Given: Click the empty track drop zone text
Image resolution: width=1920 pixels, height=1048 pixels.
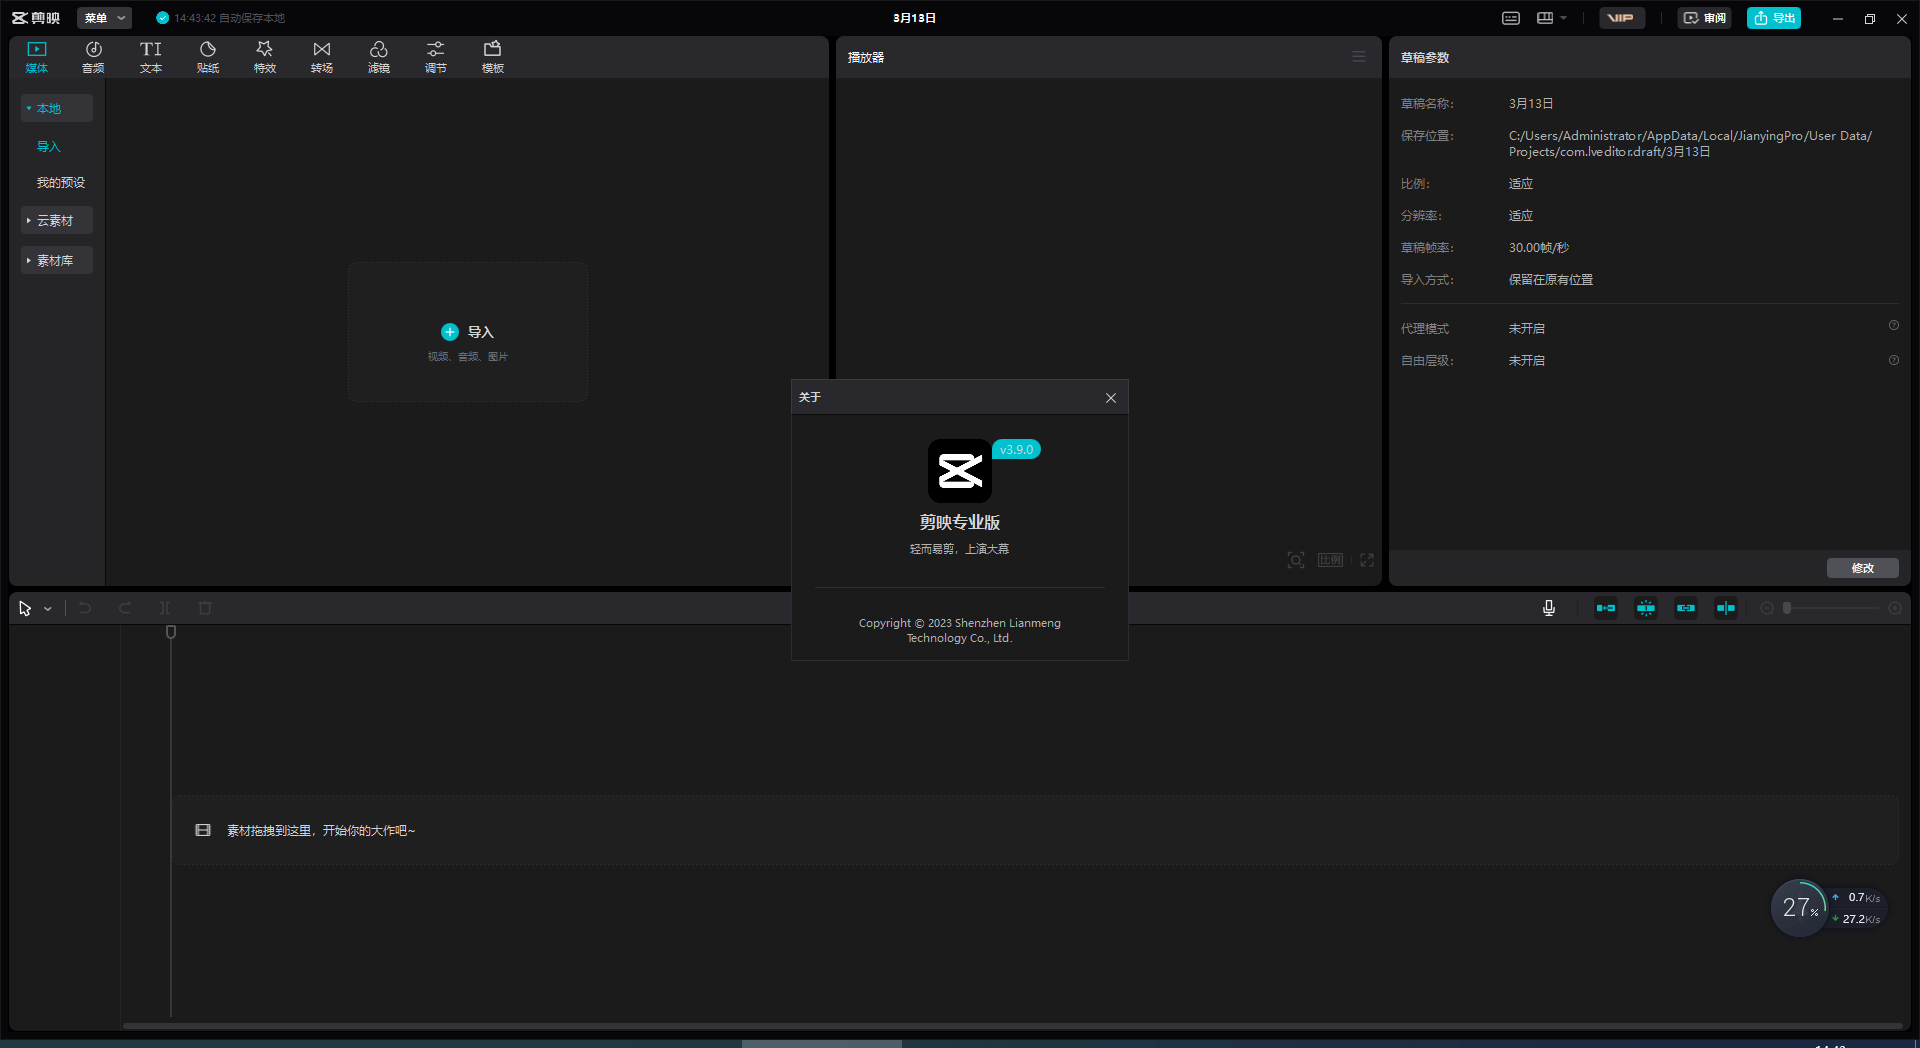Looking at the screenshot, I should pos(321,831).
